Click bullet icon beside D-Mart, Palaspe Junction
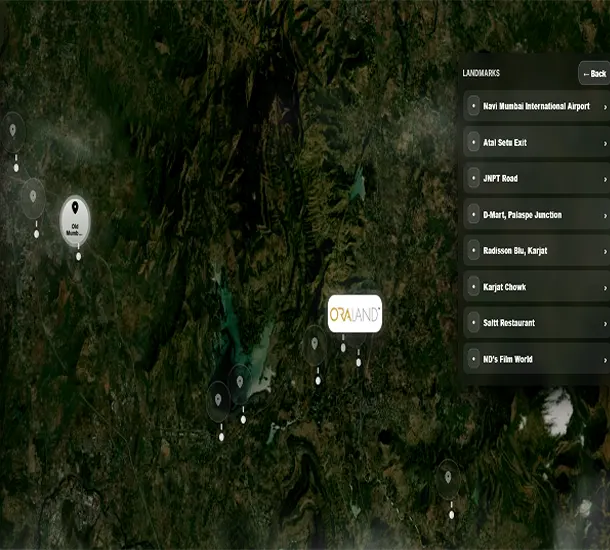 click(473, 214)
